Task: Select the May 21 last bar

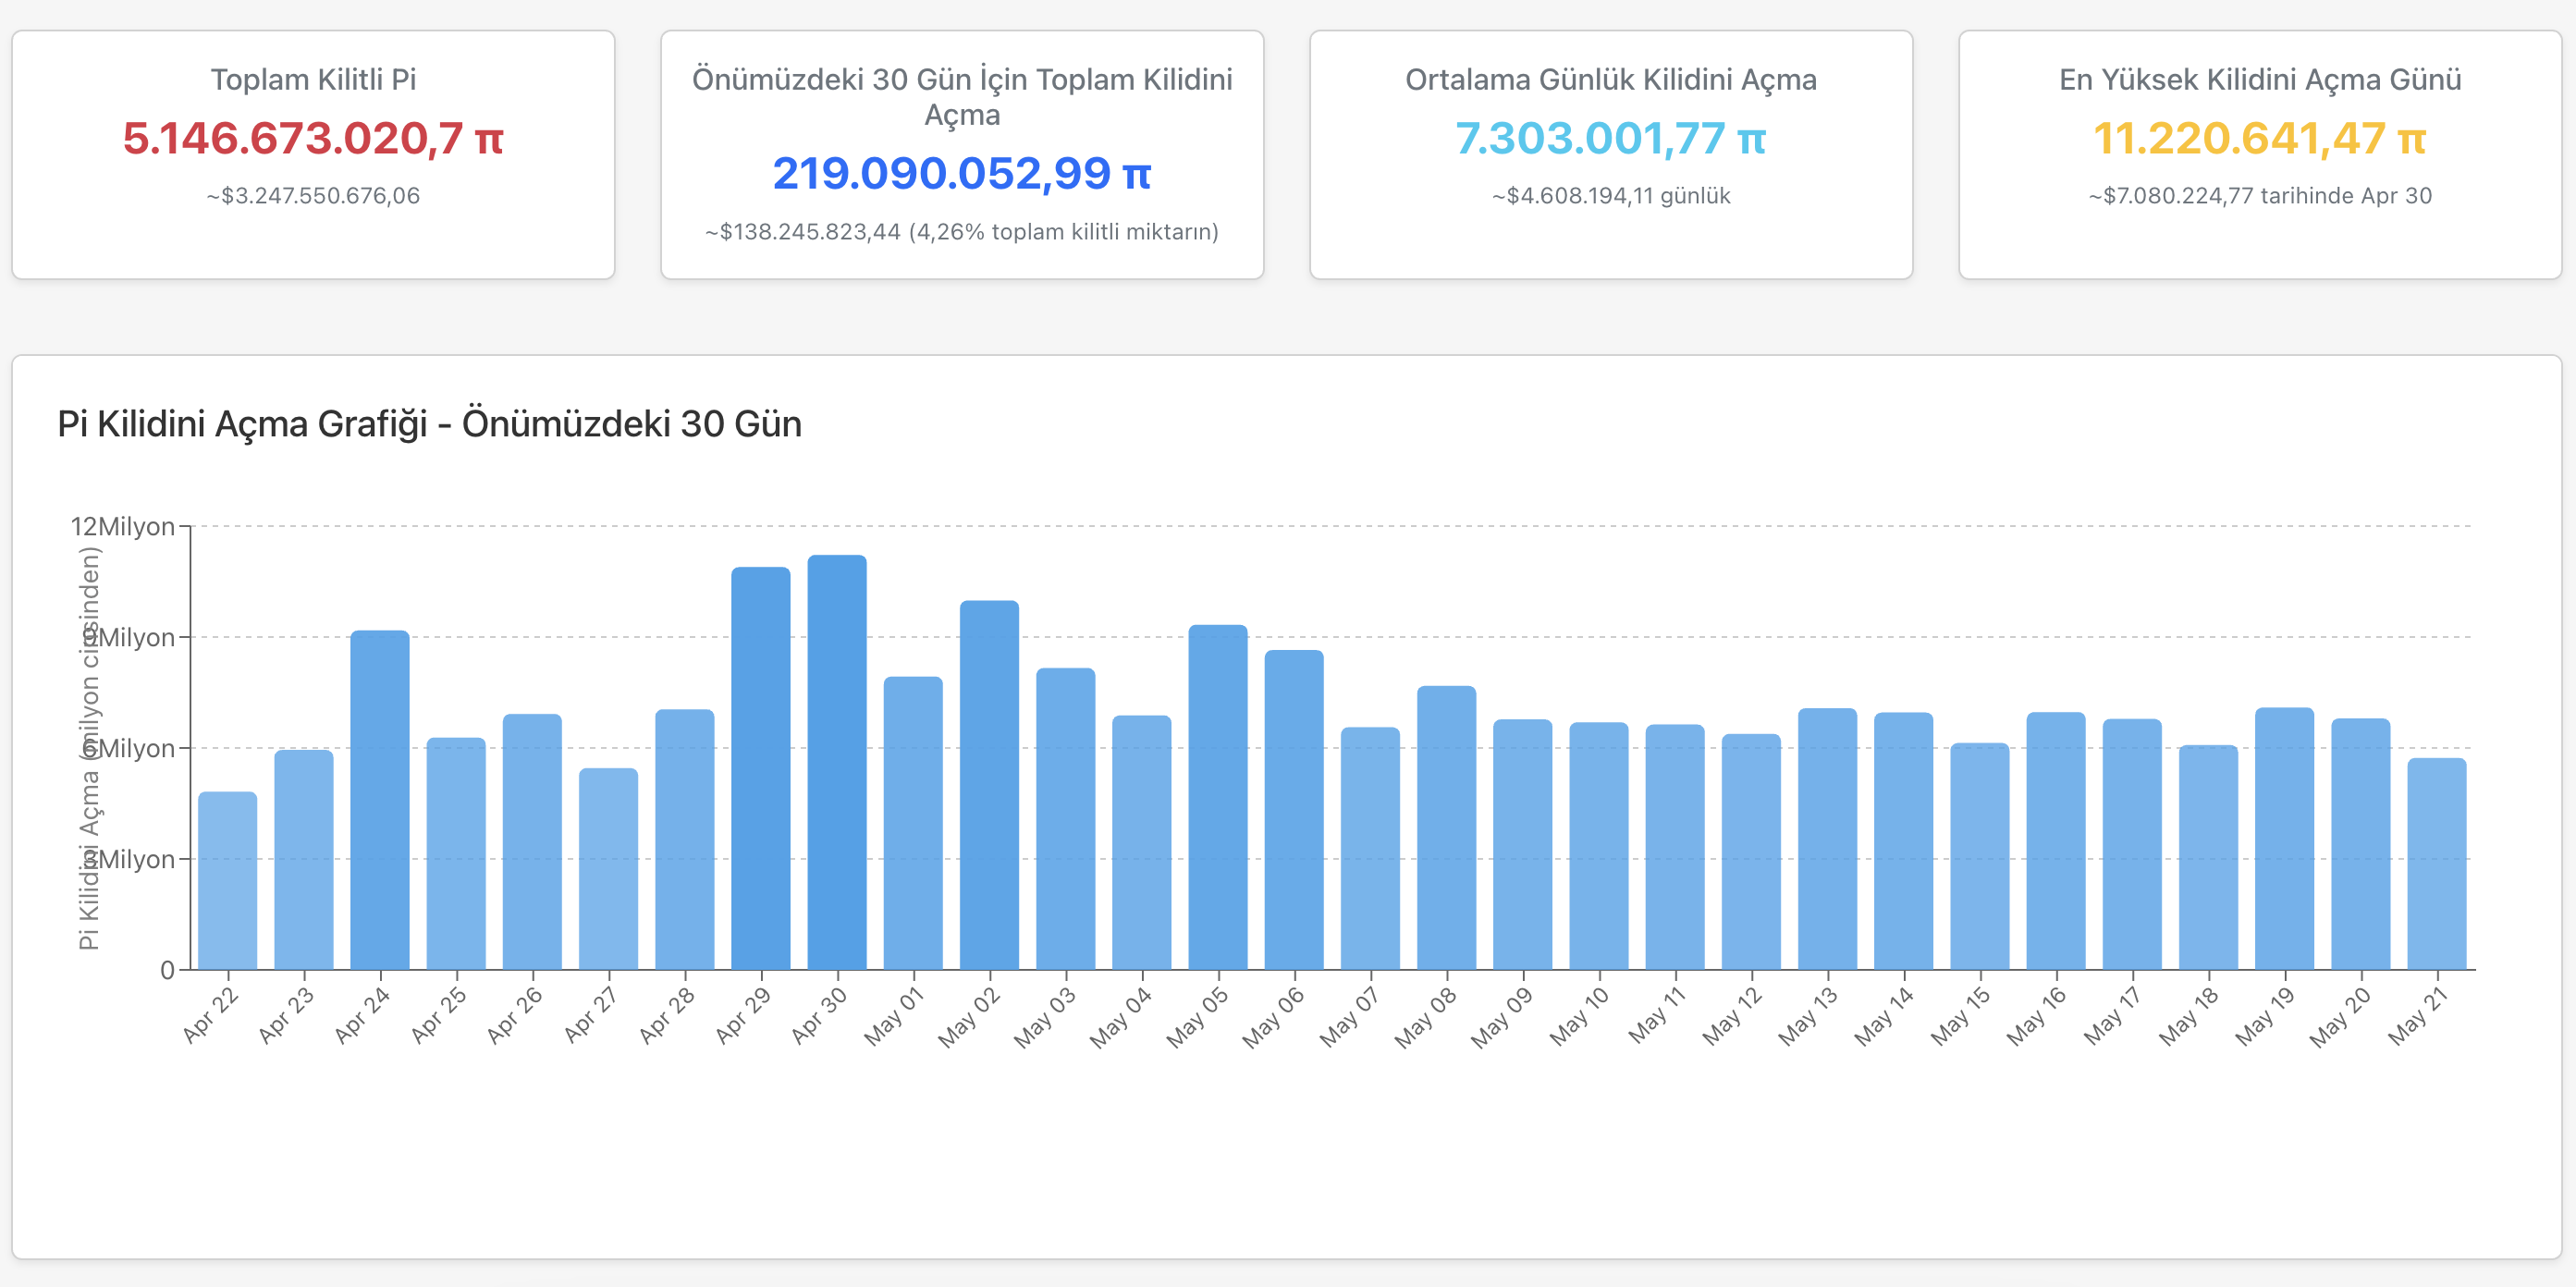Action: tap(2436, 864)
